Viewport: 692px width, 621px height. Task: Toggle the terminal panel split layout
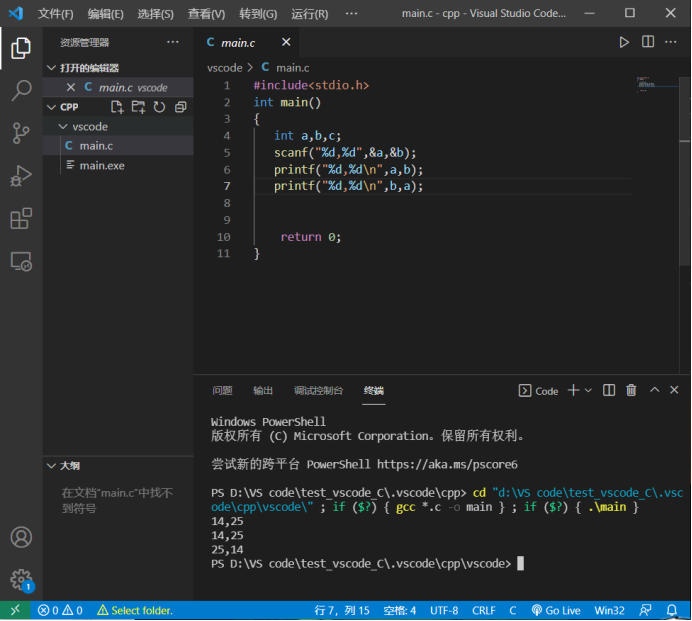coord(609,390)
